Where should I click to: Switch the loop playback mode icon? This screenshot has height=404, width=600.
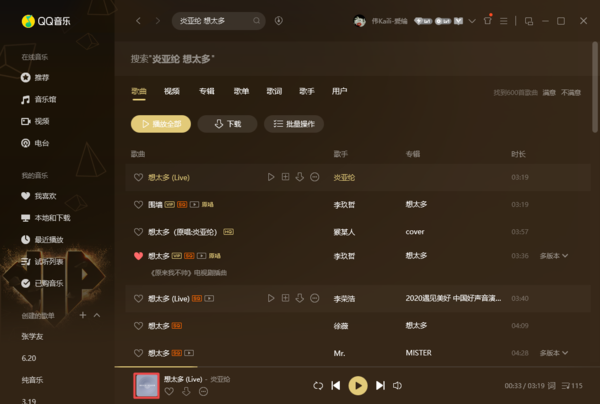[x=318, y=386]
